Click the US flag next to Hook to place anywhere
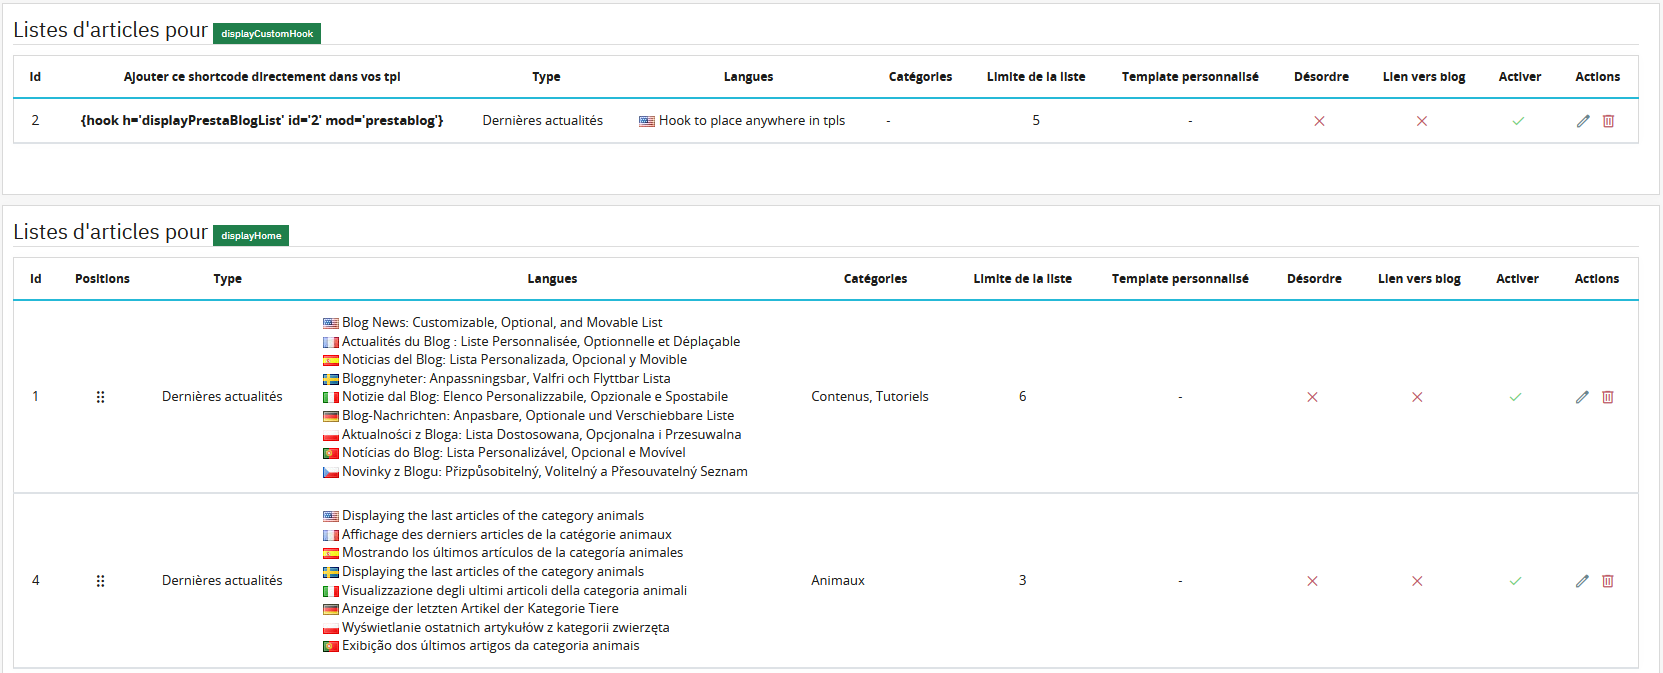 click(x=647, y=121)
